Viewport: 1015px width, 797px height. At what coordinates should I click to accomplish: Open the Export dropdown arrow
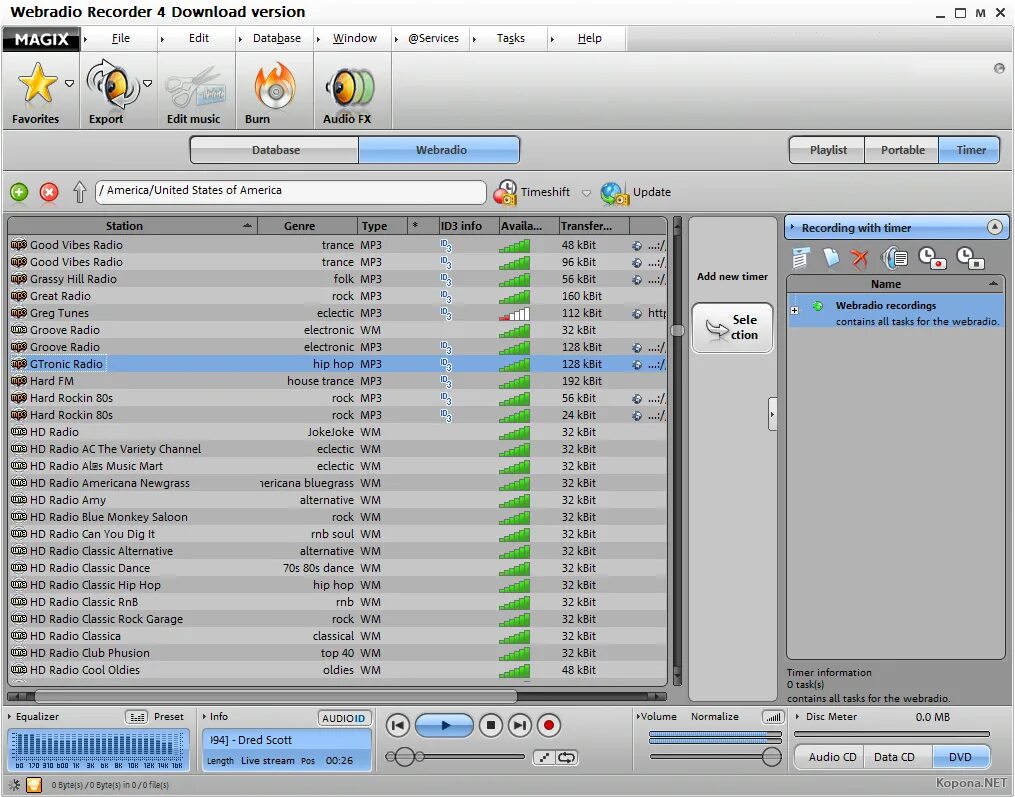tap(148, 83)
